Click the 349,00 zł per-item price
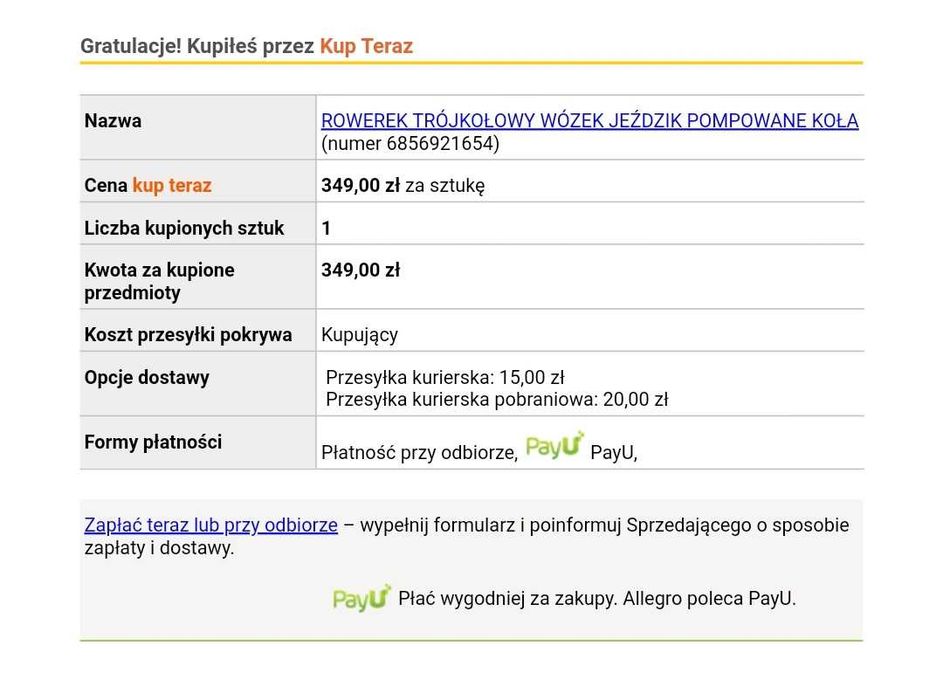The image size is (943, 699). pos(360,185)
